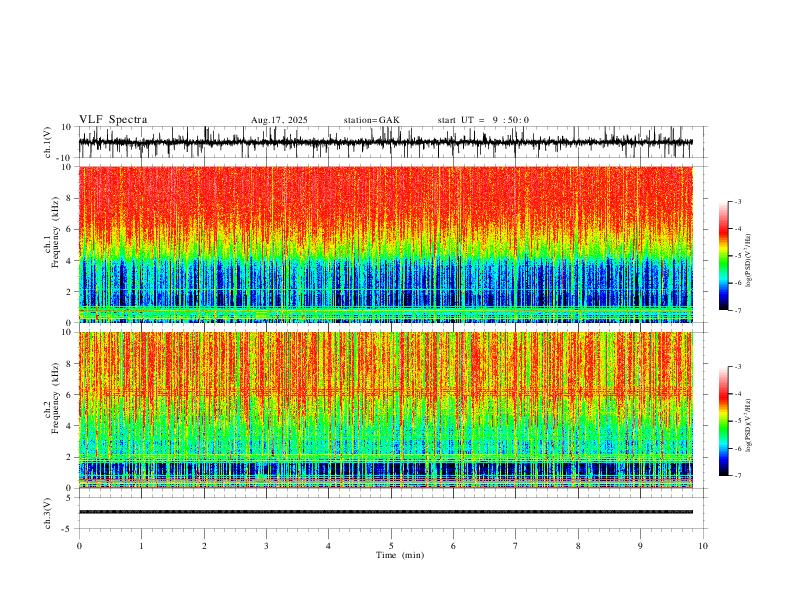Click the date 'Aug.17, 2025'

(x=279, y=120)
